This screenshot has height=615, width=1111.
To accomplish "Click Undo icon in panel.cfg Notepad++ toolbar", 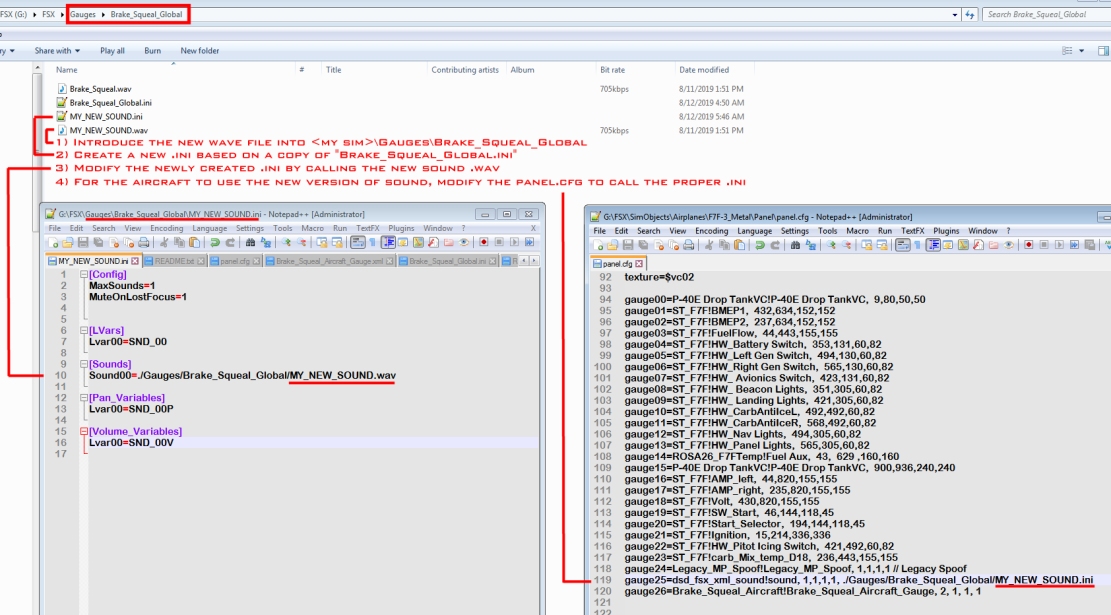I will pyautogui.click(x=760, y=244).
